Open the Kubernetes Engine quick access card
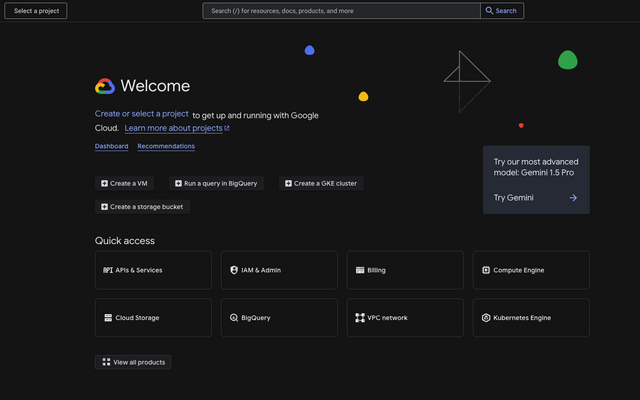The image size is (640, 400). pyautogui.click(x=531, y=318)
